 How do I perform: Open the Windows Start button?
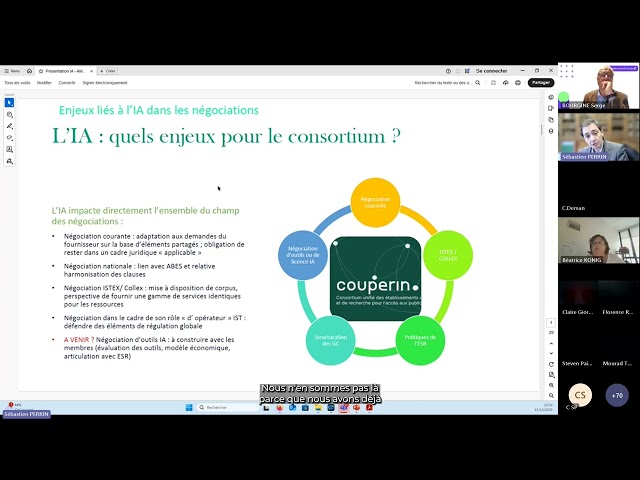tap(189, 407)
